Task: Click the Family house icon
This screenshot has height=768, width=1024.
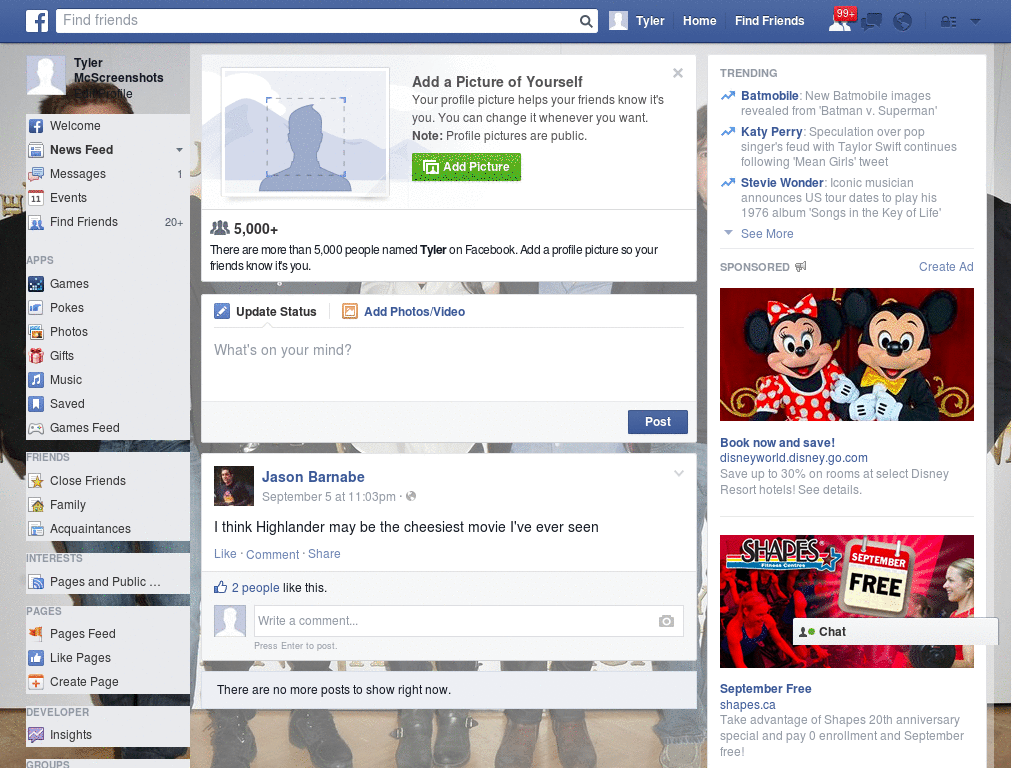Action: [x=36, y=505]
